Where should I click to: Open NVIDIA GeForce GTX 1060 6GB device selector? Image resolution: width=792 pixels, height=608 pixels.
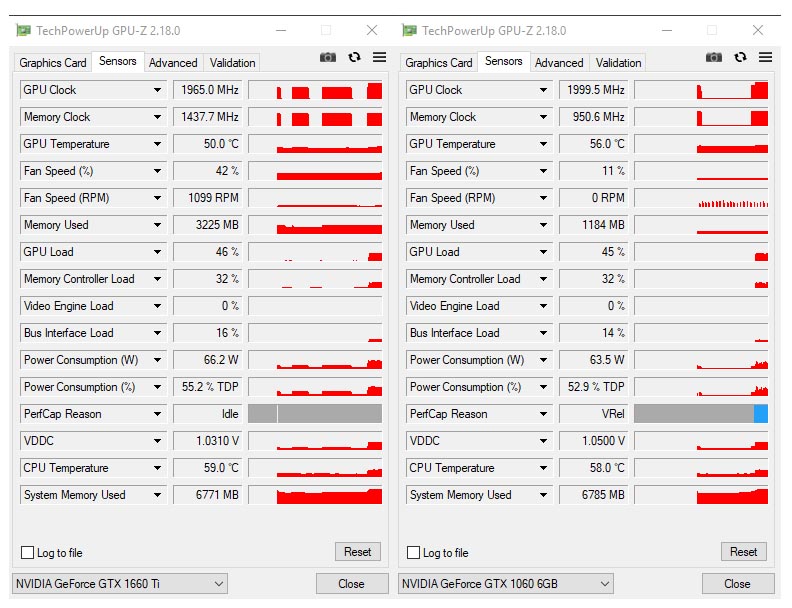coord(506,584)
